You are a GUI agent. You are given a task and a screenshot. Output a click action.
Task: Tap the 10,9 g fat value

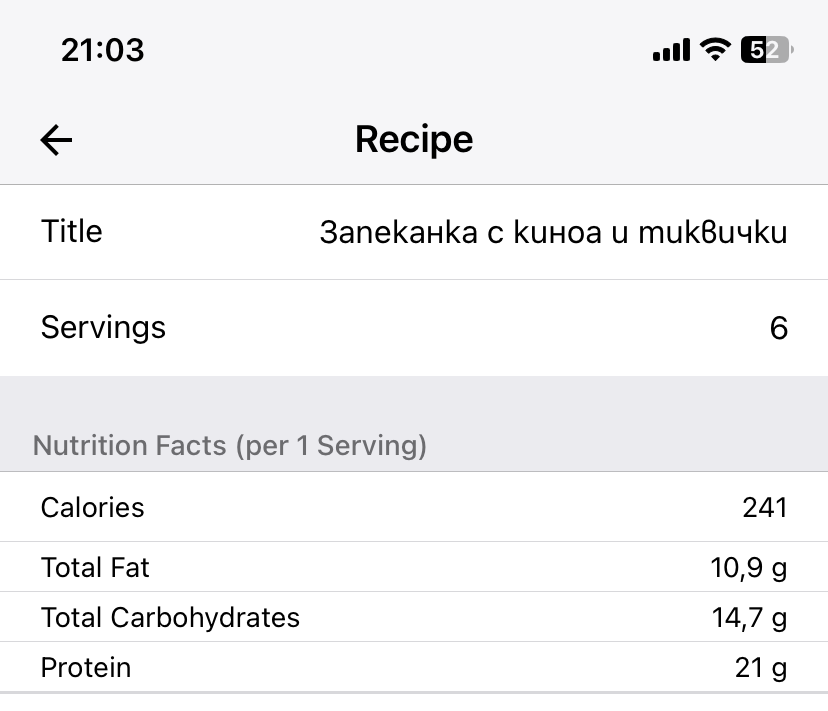pyautogui.click(x=749, y=568)
